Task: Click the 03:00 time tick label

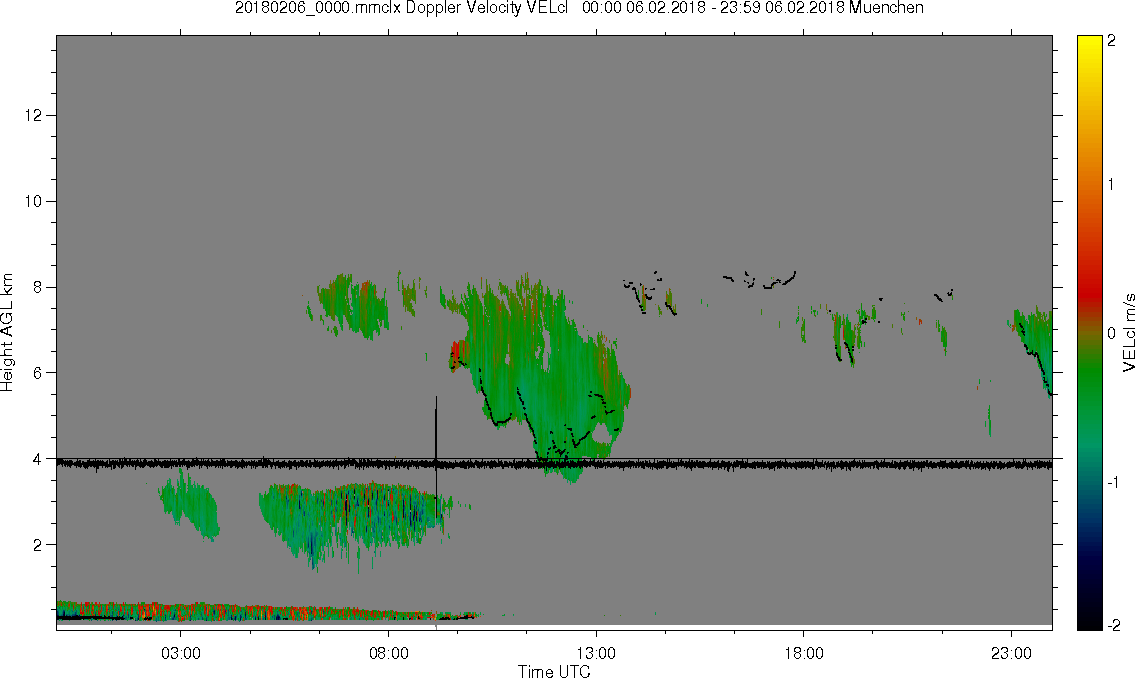Action: 180,653
